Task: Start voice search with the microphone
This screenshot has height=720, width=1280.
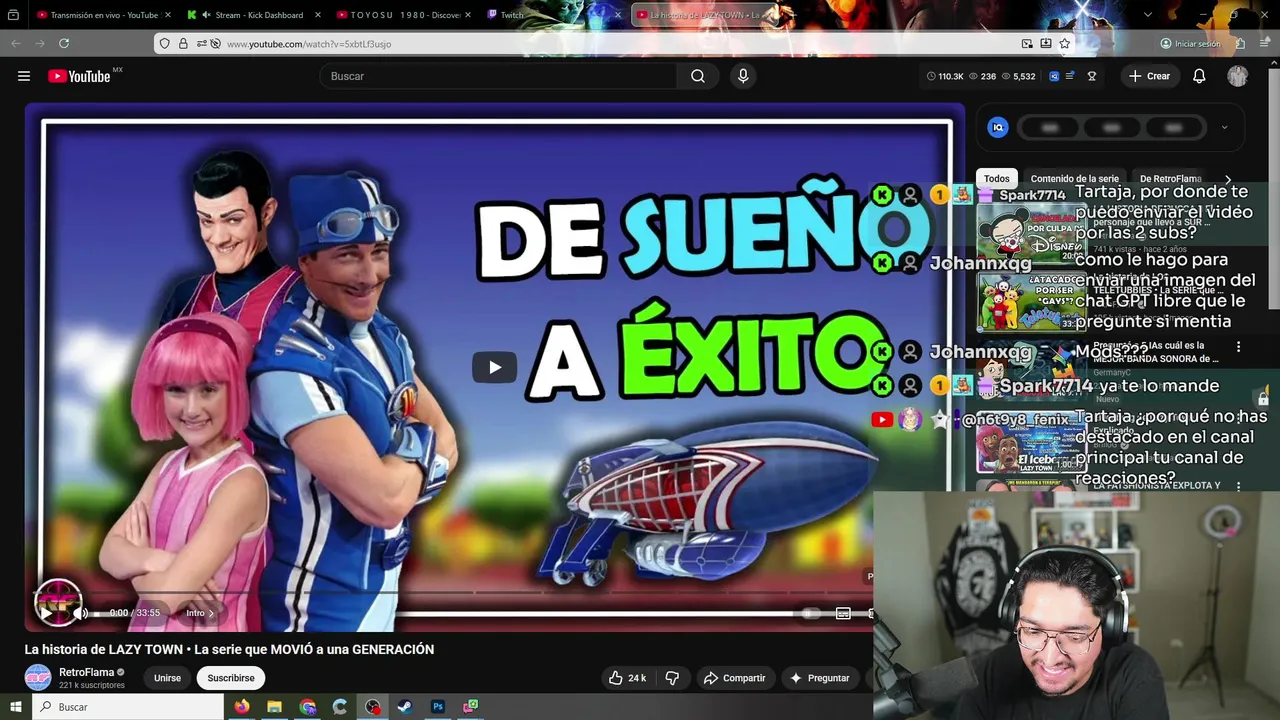Action: click(743, 76)
